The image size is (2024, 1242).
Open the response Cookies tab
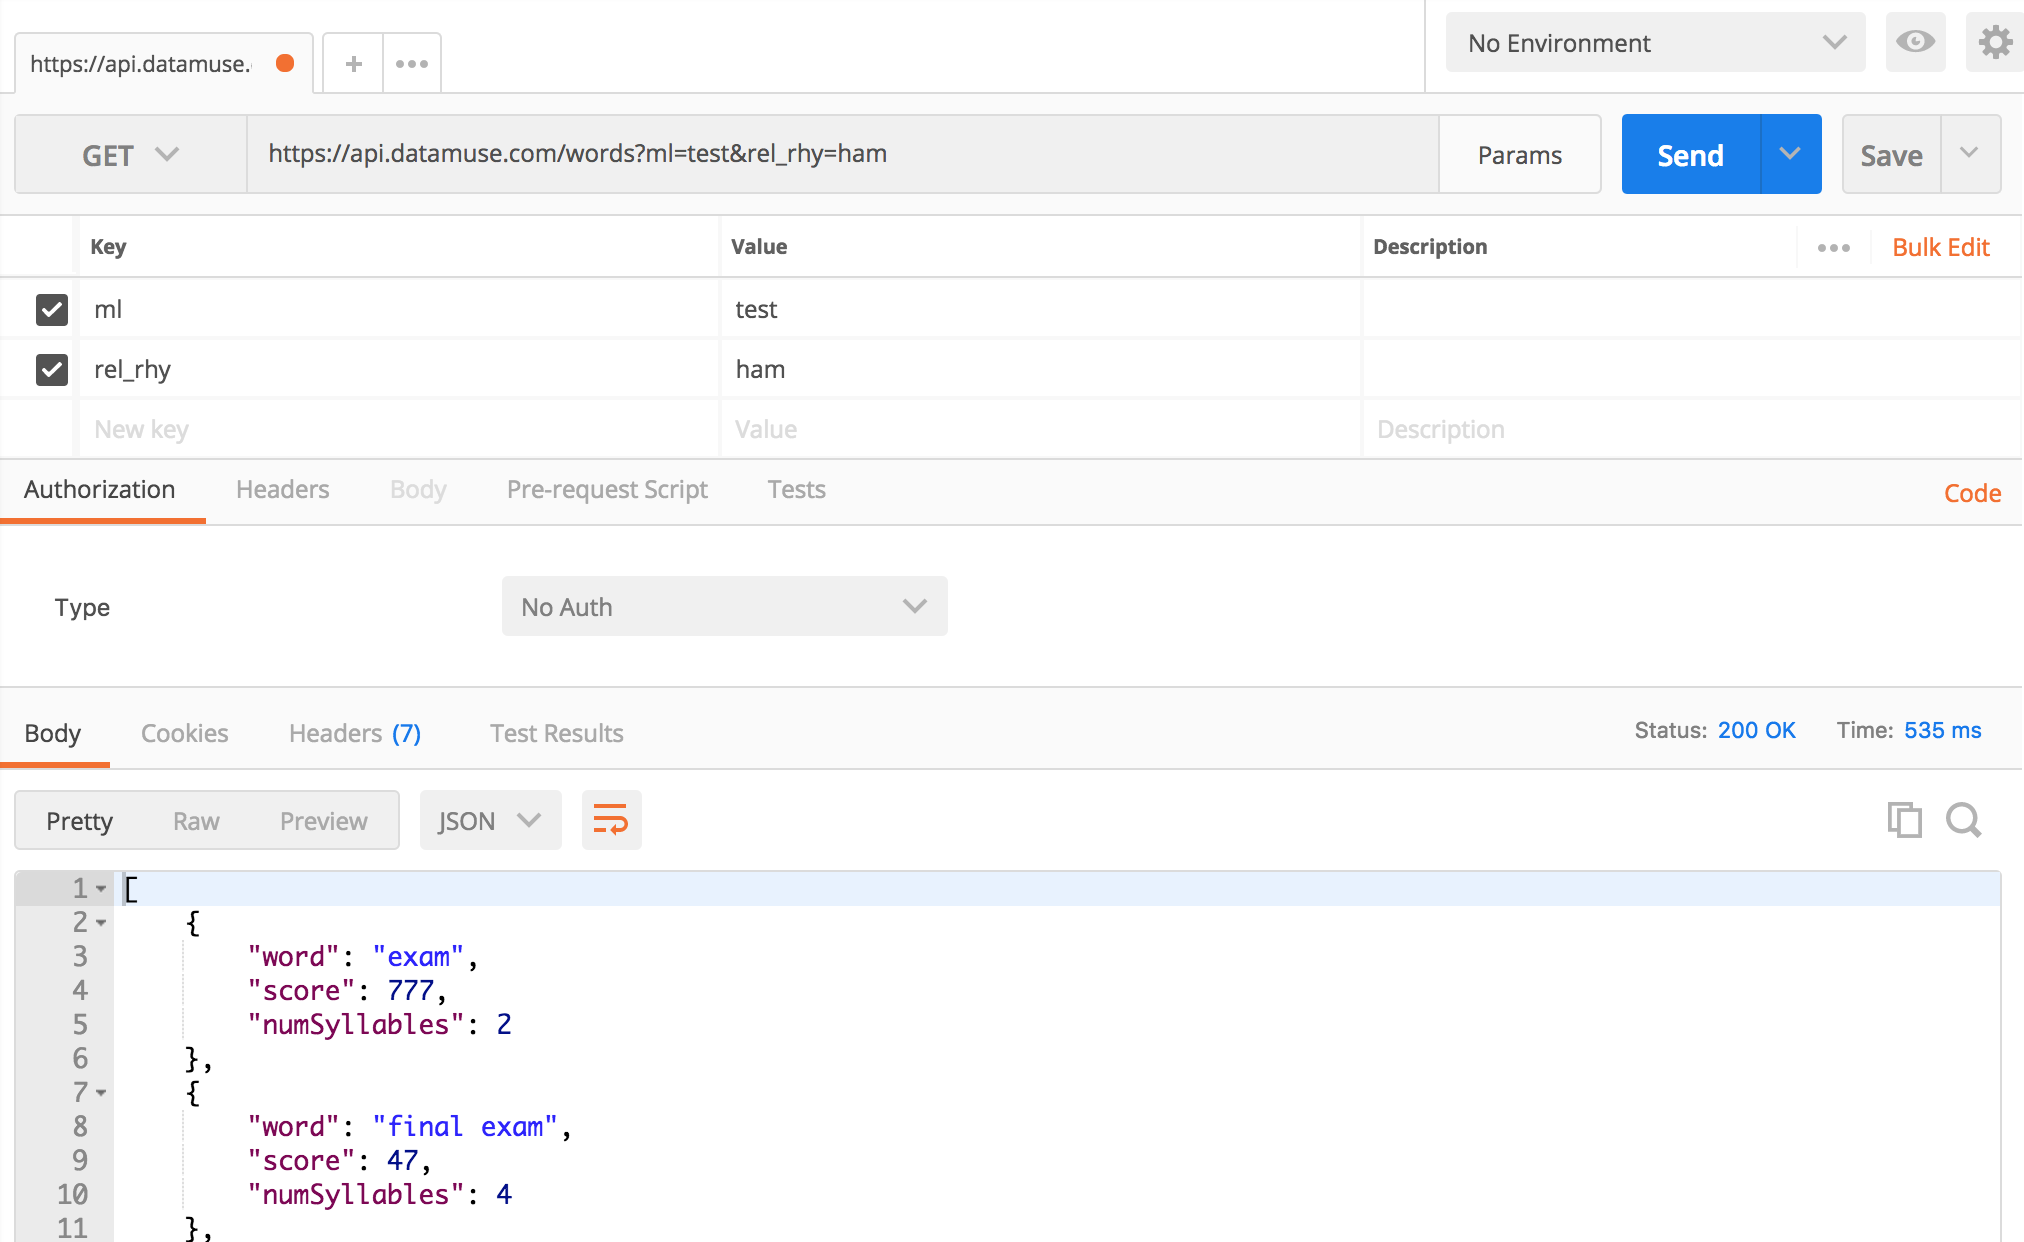[184, 733]
